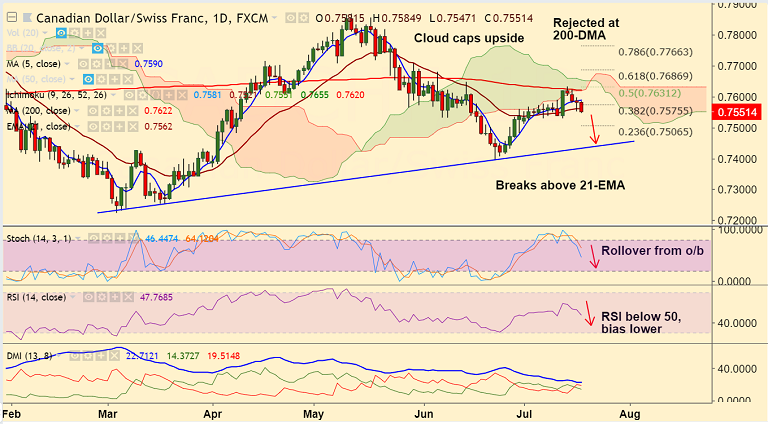Toggle main symbol visibility eye near FXCM

(x=291, y=18)
